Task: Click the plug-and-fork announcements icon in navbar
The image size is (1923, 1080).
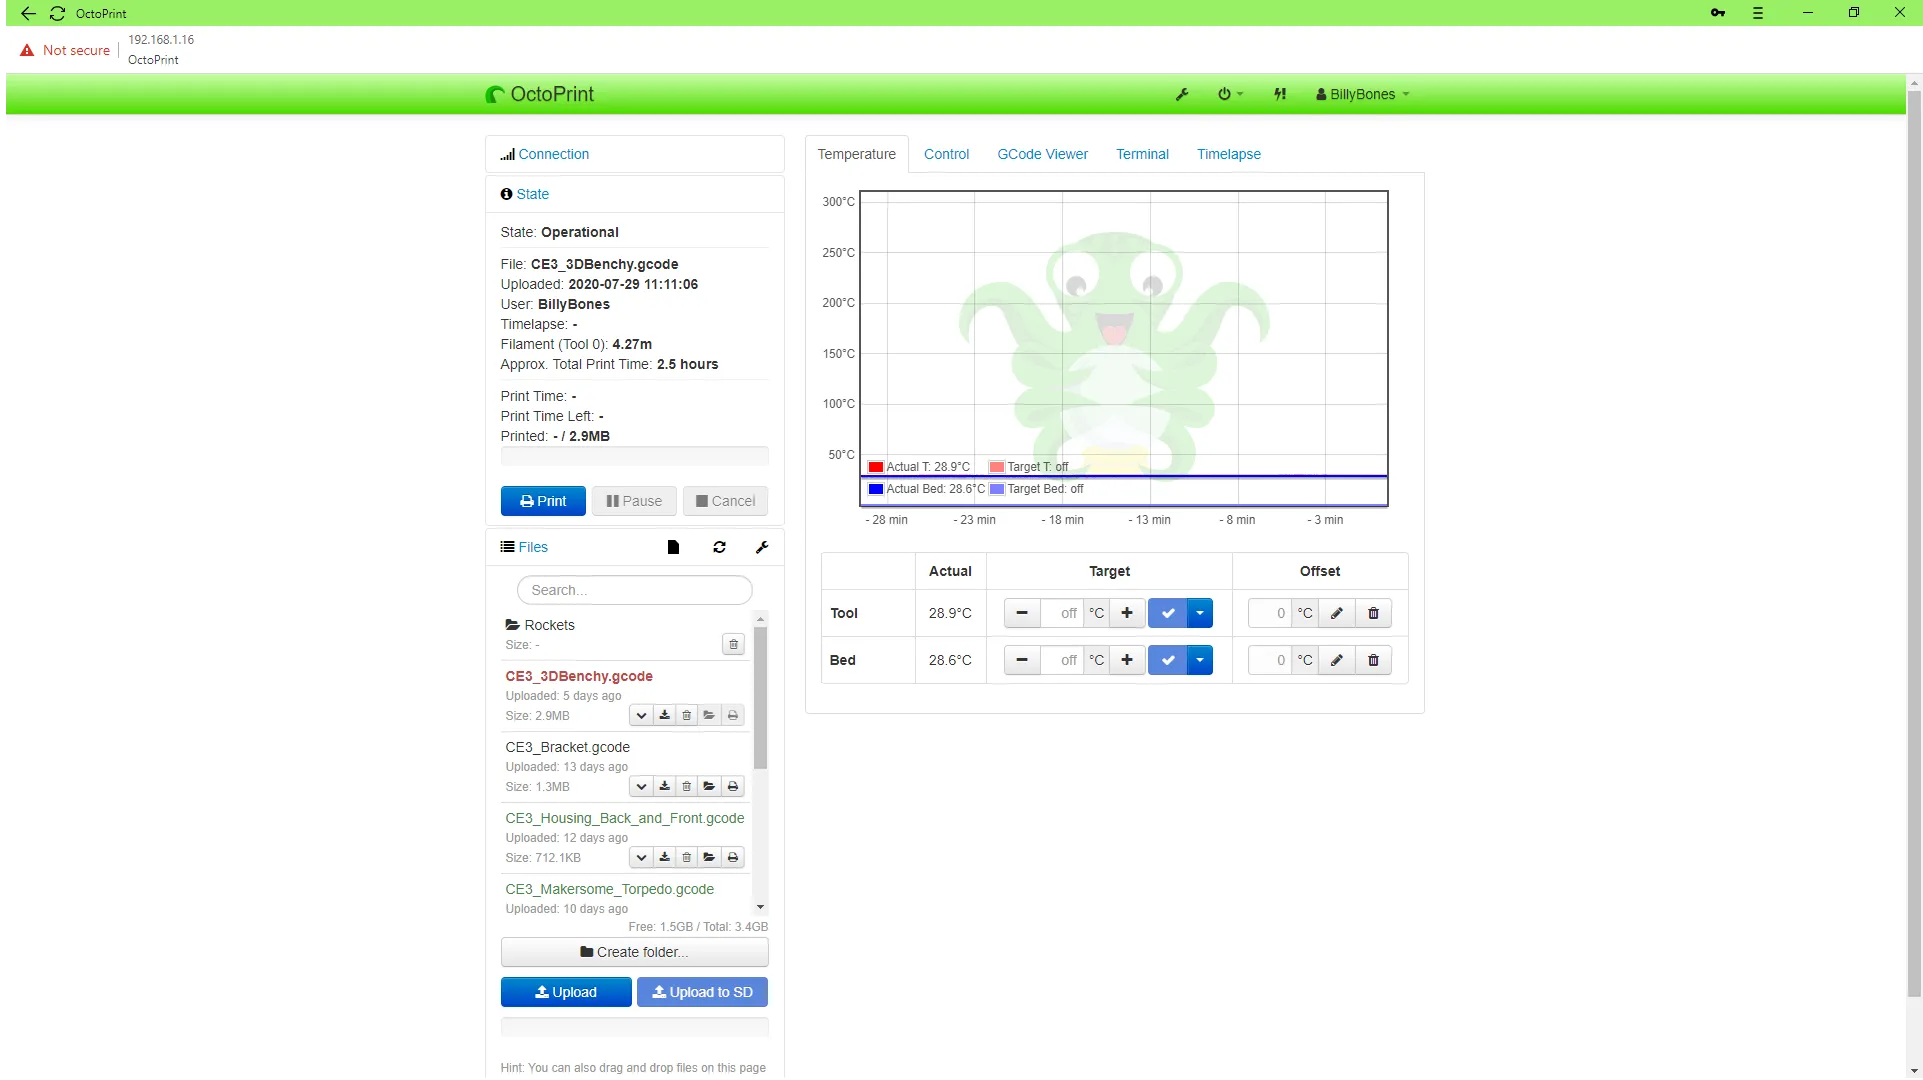Action: point(1280,94)
